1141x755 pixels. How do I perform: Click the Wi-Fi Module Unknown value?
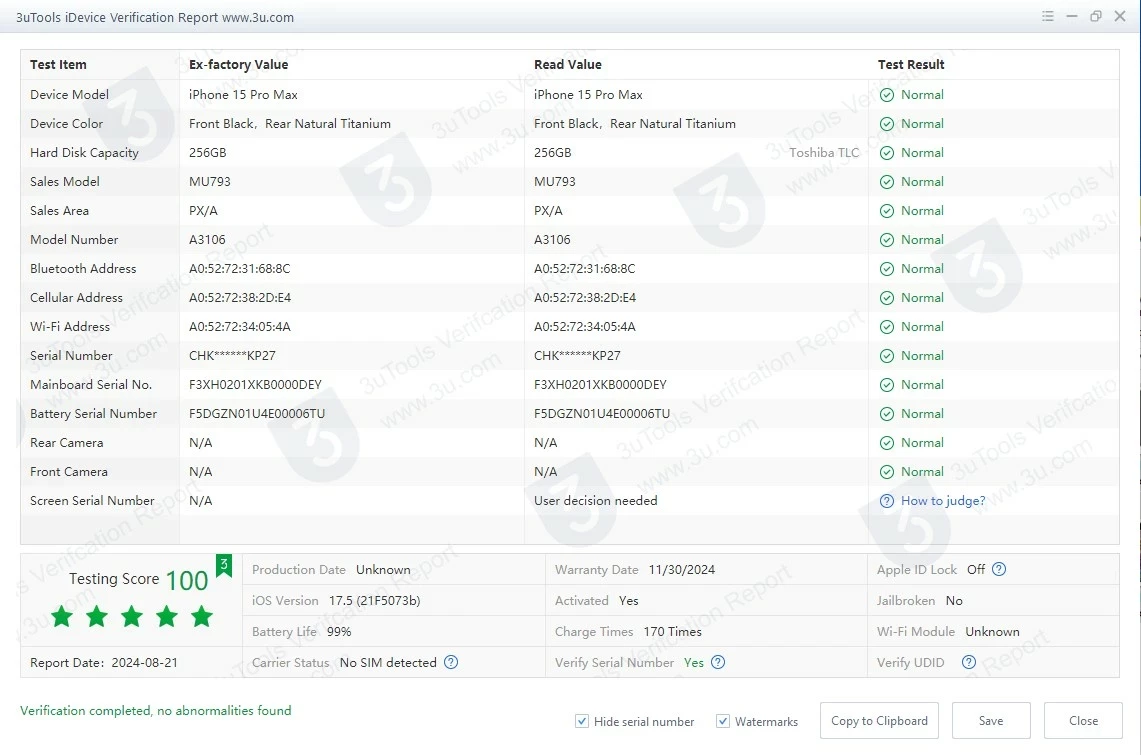(993, 632)
